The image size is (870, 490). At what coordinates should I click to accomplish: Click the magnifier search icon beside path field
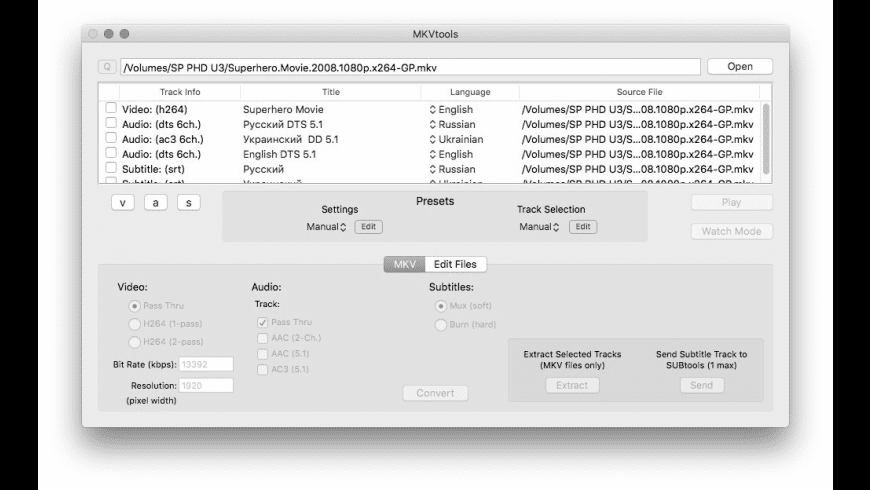[107, 67]
